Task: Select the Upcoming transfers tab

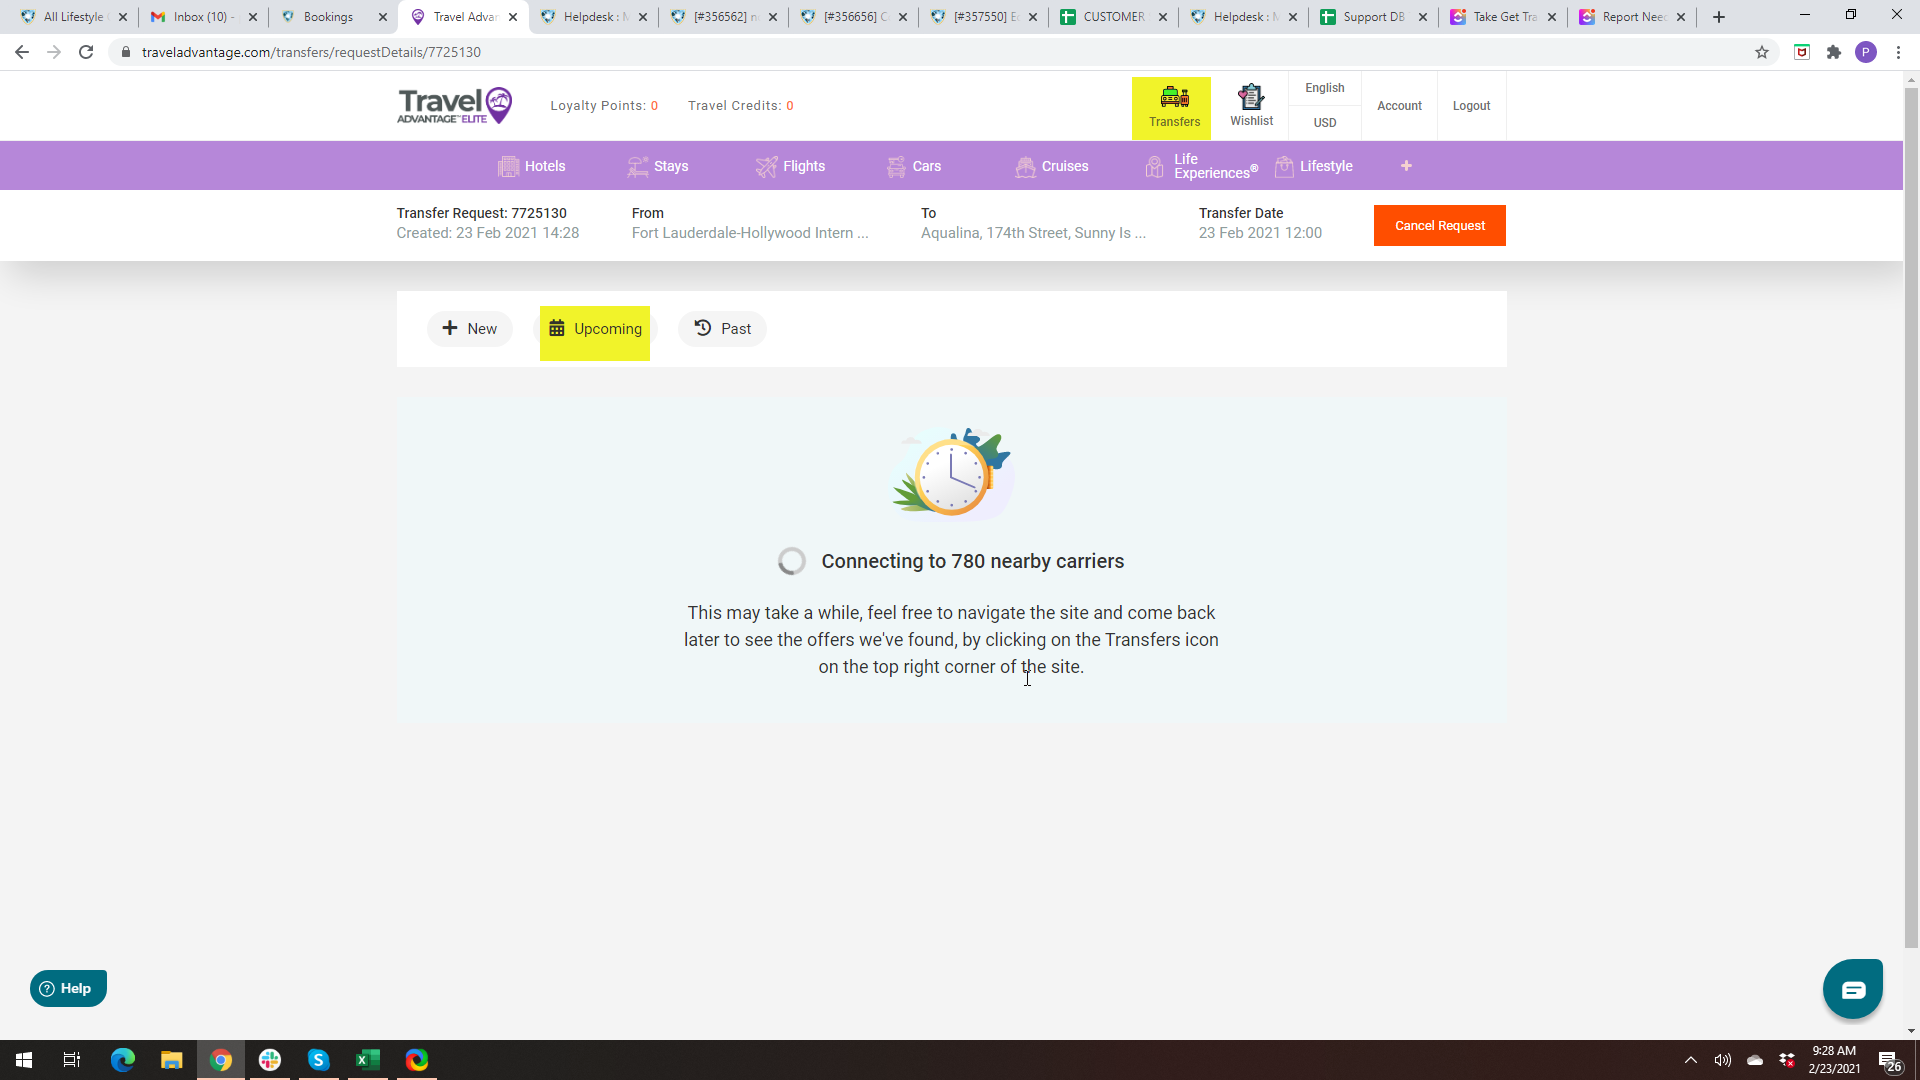Action: (x=595, y=329)
